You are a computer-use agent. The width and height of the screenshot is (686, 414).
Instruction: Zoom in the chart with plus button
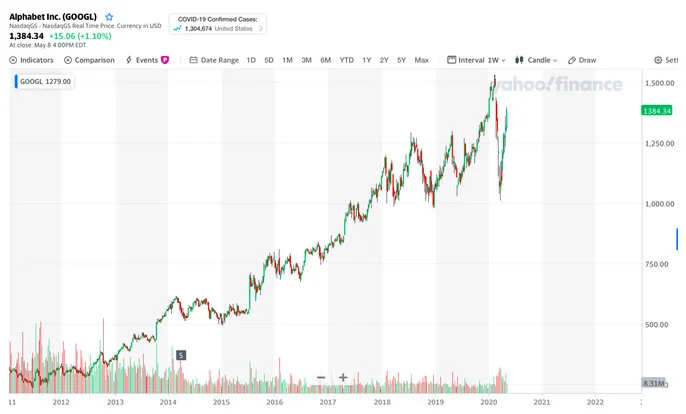coord(343,377)
